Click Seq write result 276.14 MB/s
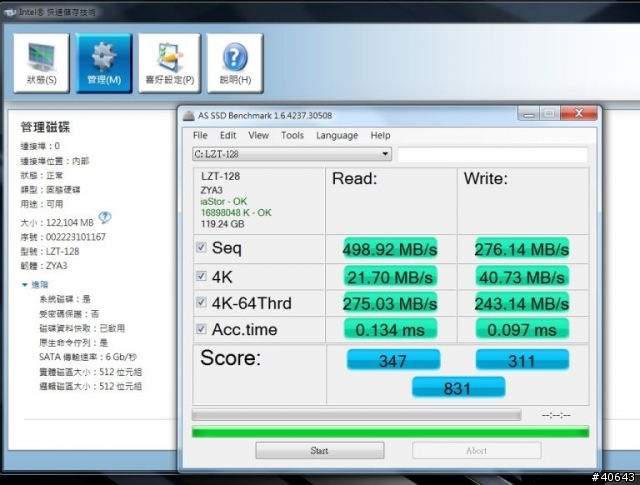640x485 pixels. coord(522,249)
